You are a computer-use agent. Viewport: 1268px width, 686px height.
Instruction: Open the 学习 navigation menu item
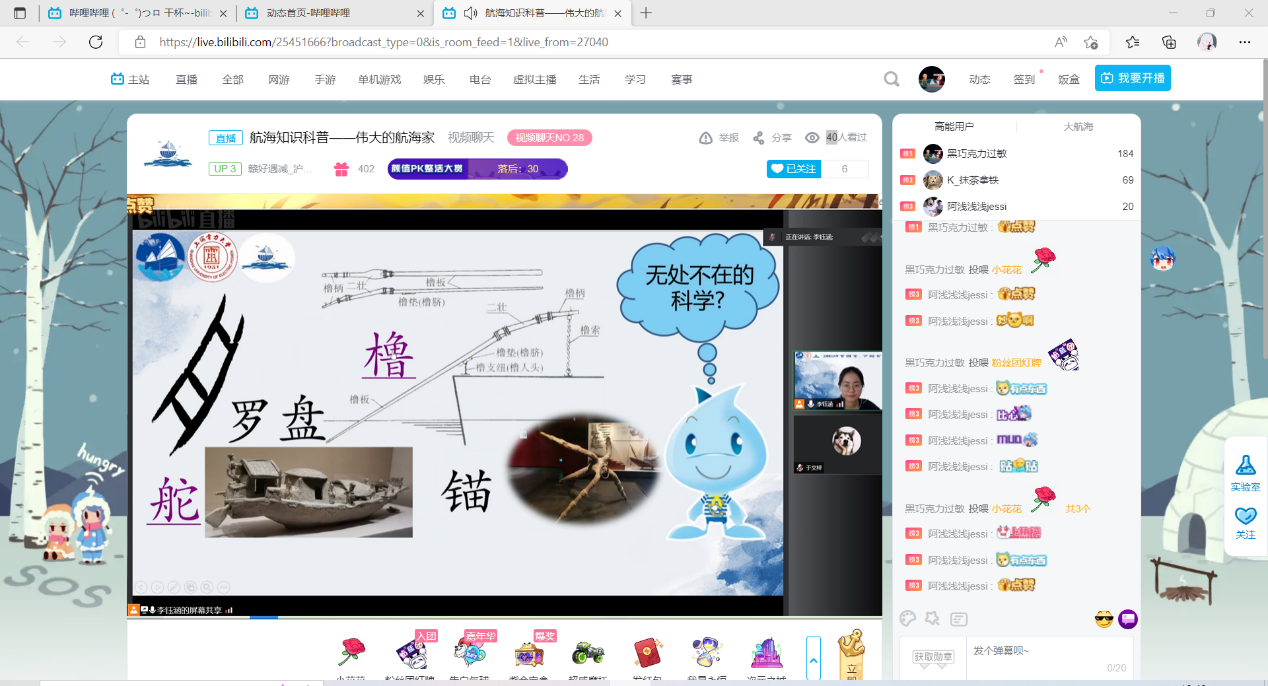tap(635, 79)
